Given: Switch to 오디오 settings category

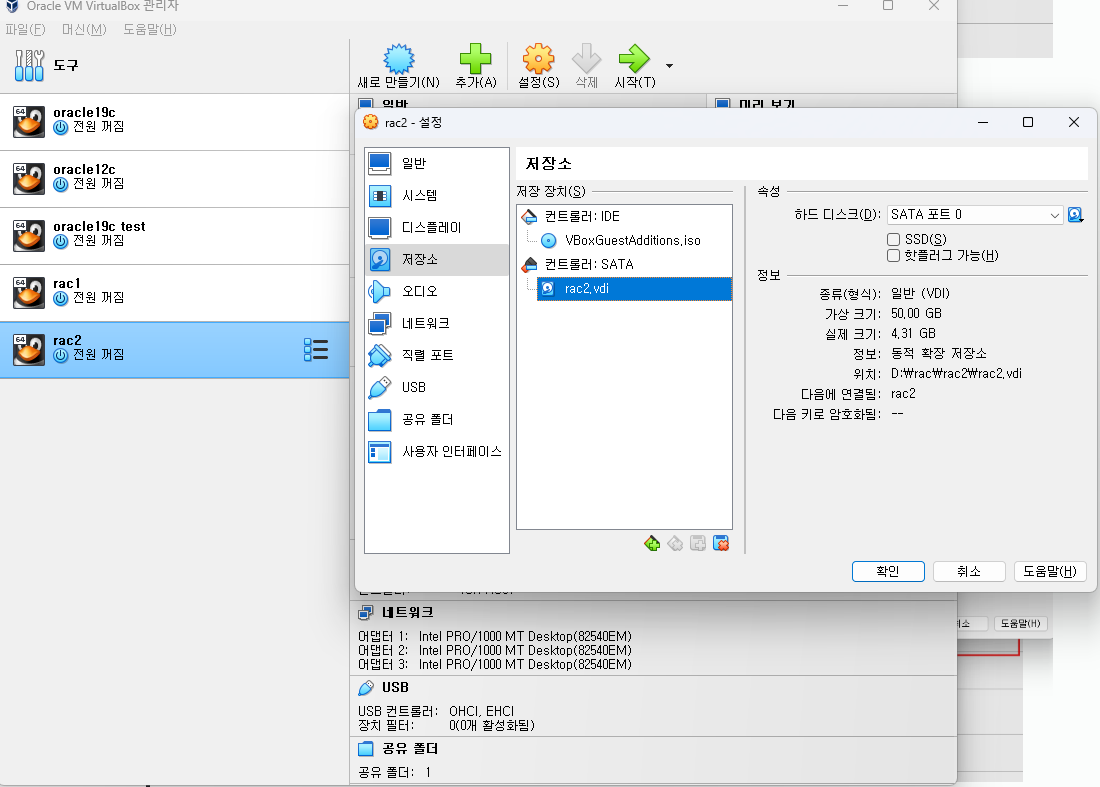Looking at the screenshot, I should (x=436, y=291).
